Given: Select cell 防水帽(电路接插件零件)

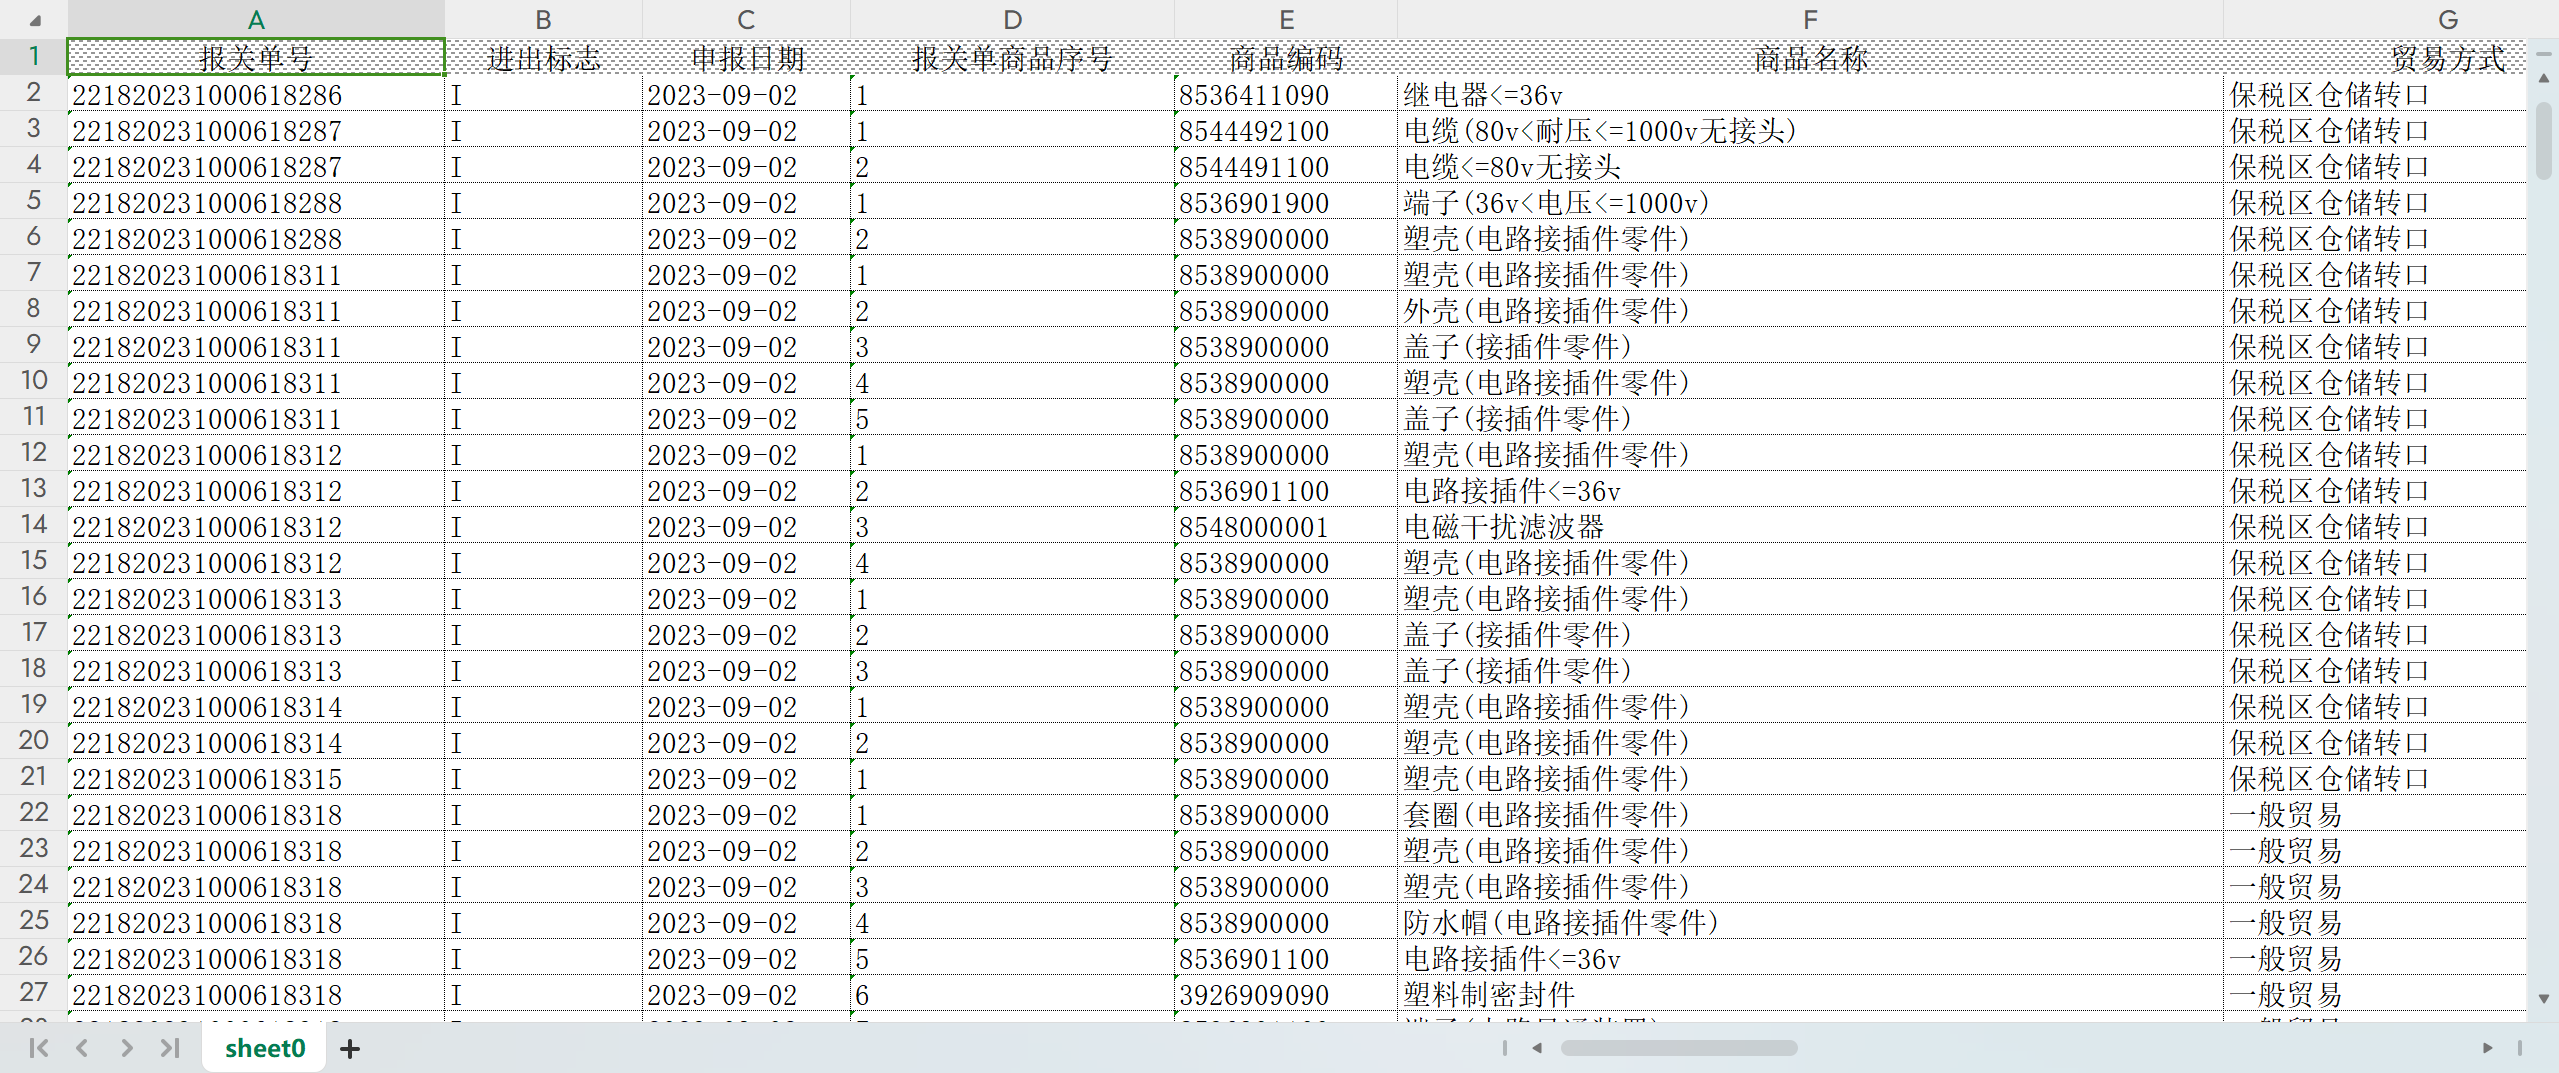Looking at the screenshot, I should pyautogui.click(x=1810, y=923).
